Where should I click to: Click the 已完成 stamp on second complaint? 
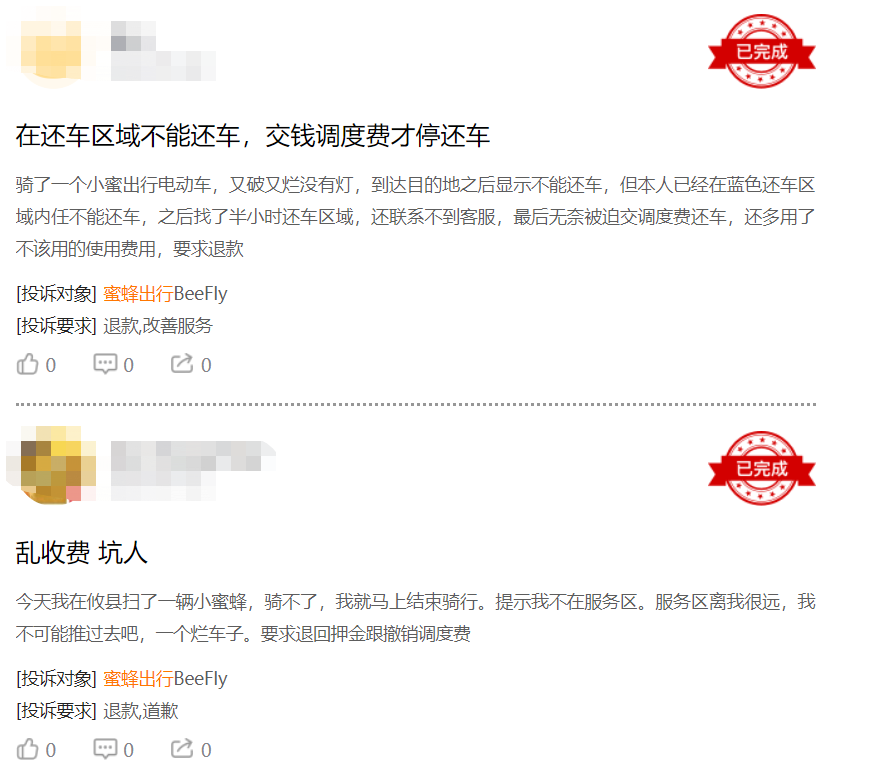pos(761,468)
